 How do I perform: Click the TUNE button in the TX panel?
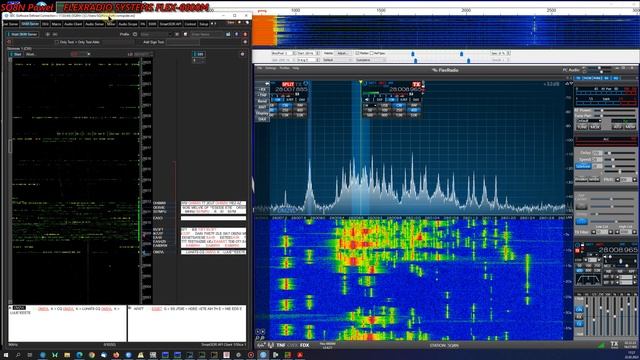tap(582, 127)
